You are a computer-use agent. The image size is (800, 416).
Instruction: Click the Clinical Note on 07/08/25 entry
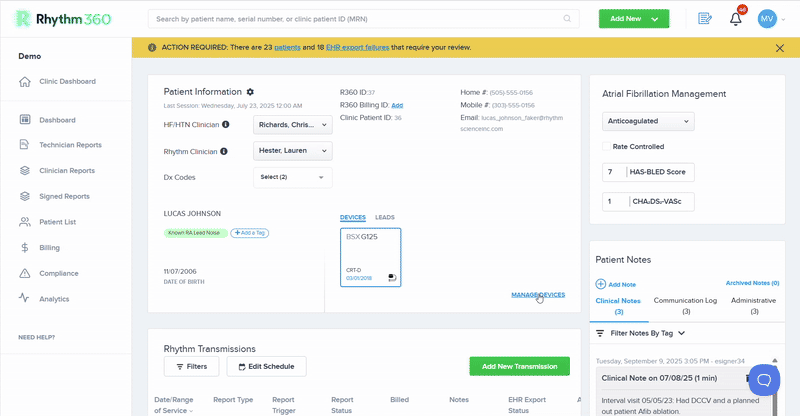[x=659, y=378]
